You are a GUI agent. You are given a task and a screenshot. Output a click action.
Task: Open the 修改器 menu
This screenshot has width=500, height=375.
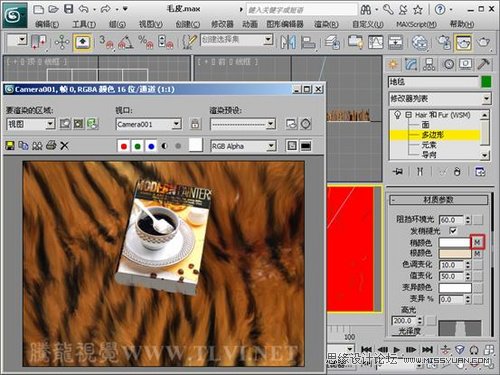222,24
